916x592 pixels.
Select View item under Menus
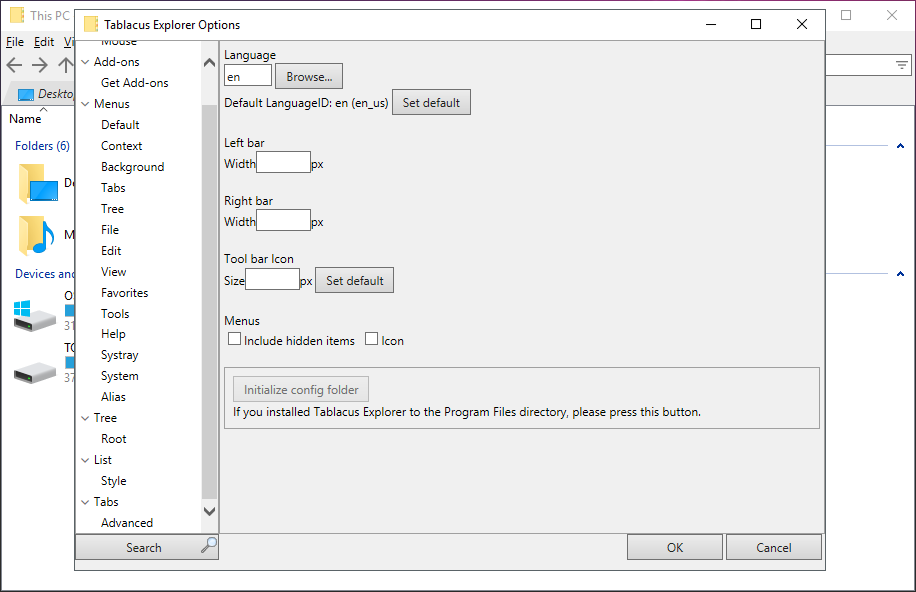click(113, 272)
